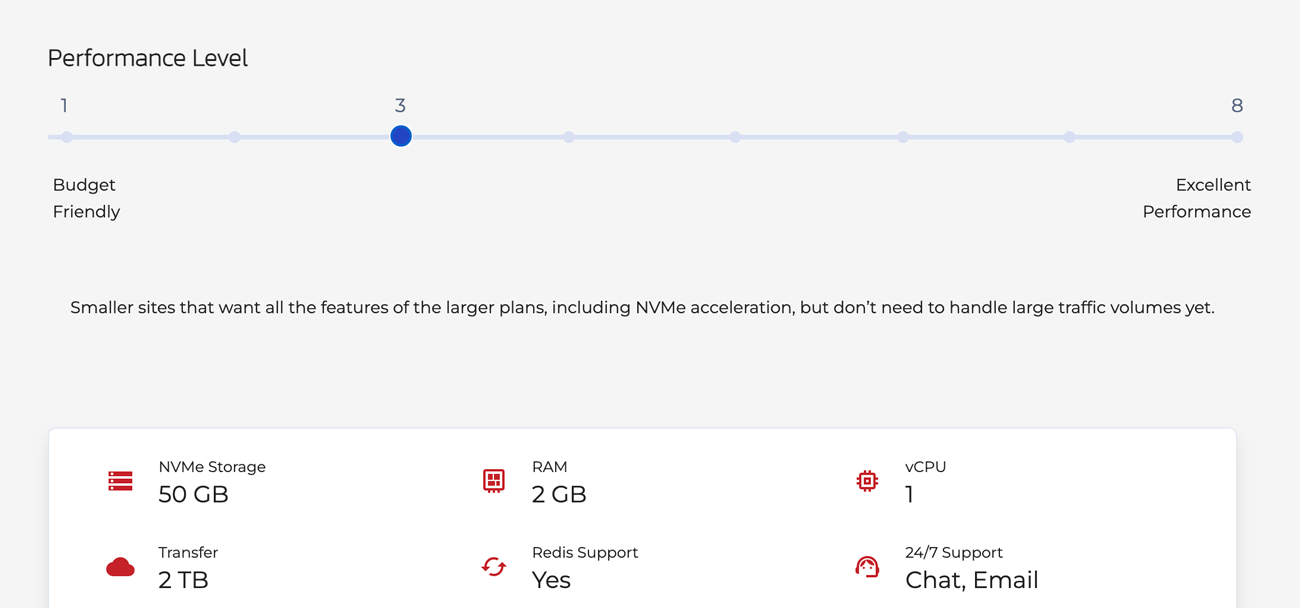Select the fifth performance level dot

click(x=735, y=137)
